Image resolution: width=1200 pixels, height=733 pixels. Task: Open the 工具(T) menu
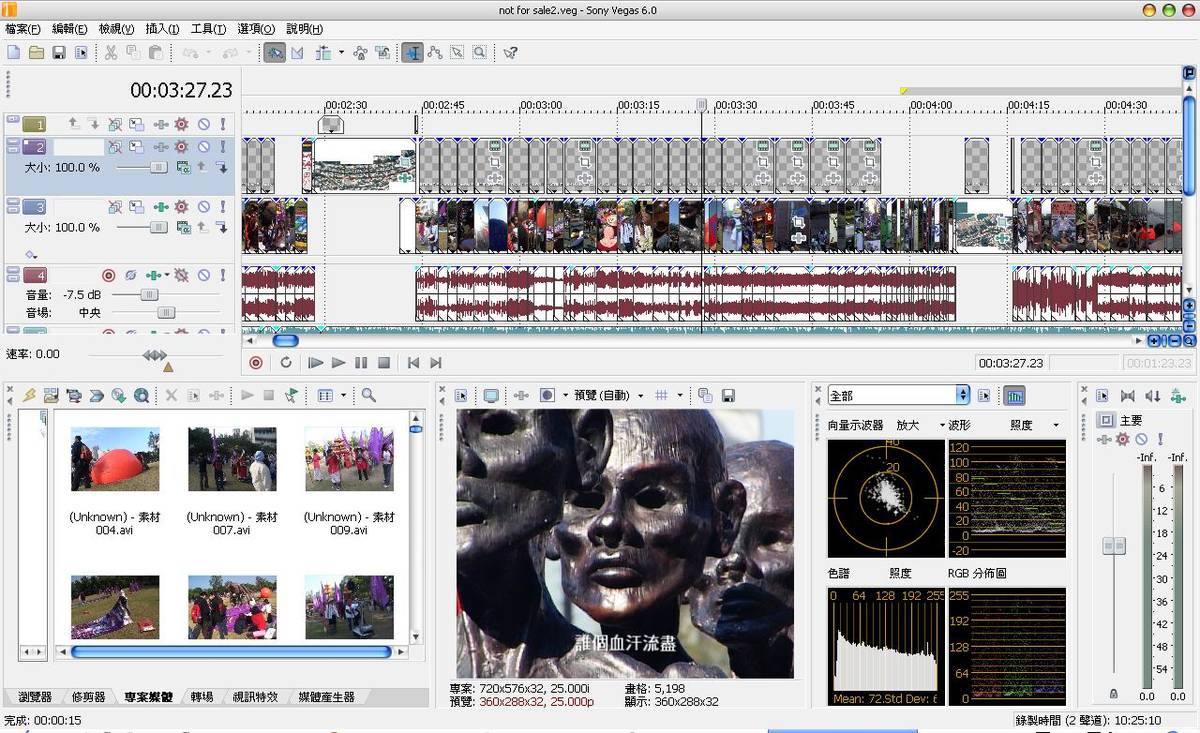tap(208, 29)
